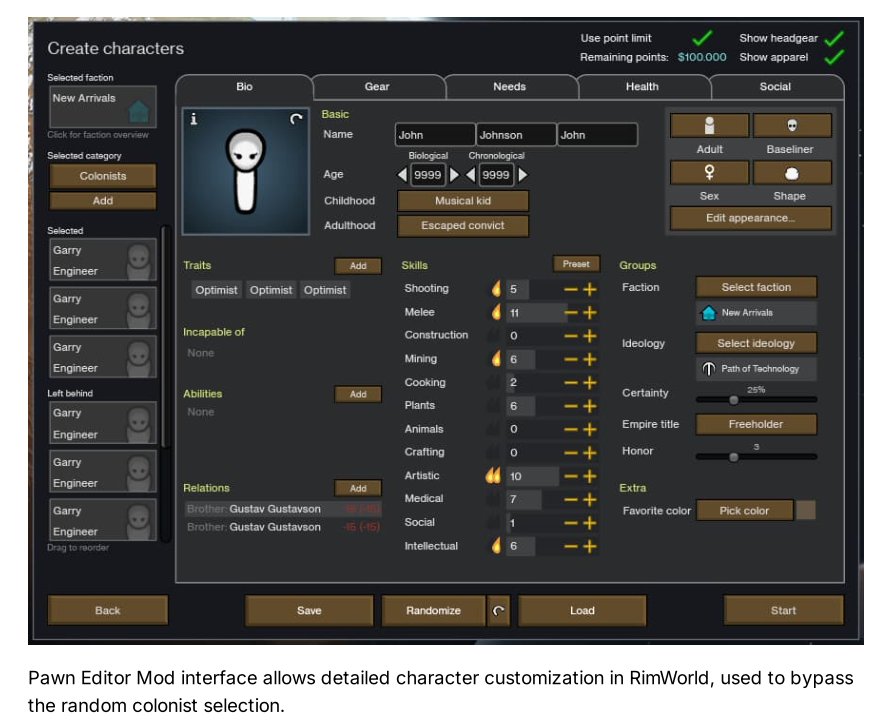
Task: Click the Save button
Action: coord(309,610)
